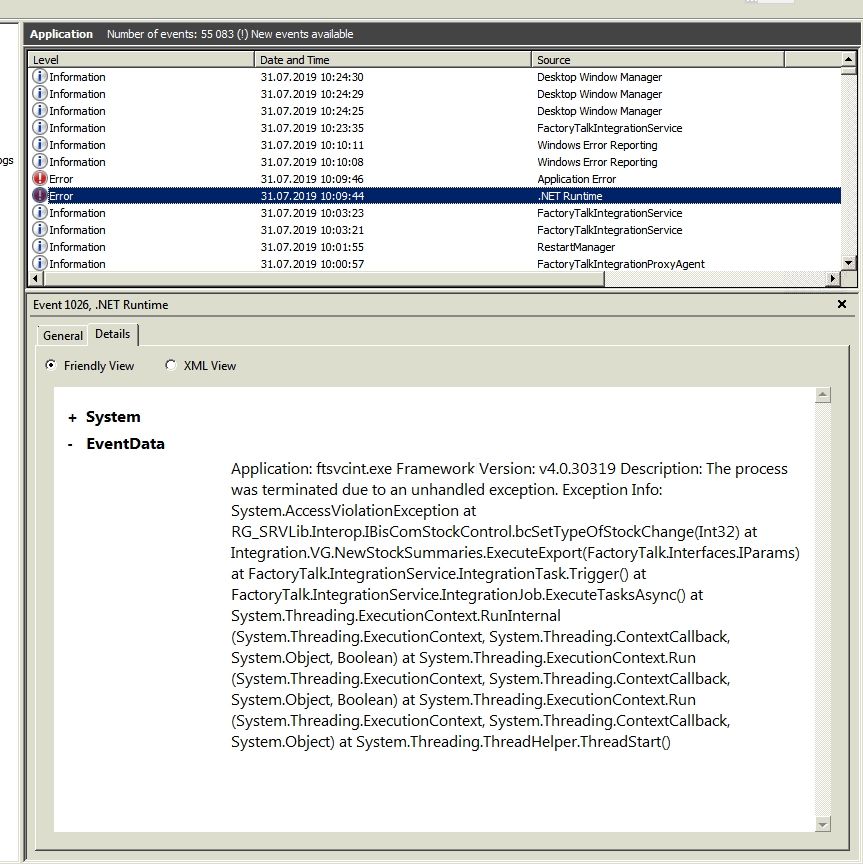The image size is (863, 864).
Task: Select the FactoryTalkIntegrationProxyAgent source cell
Action: pos(621,264)
